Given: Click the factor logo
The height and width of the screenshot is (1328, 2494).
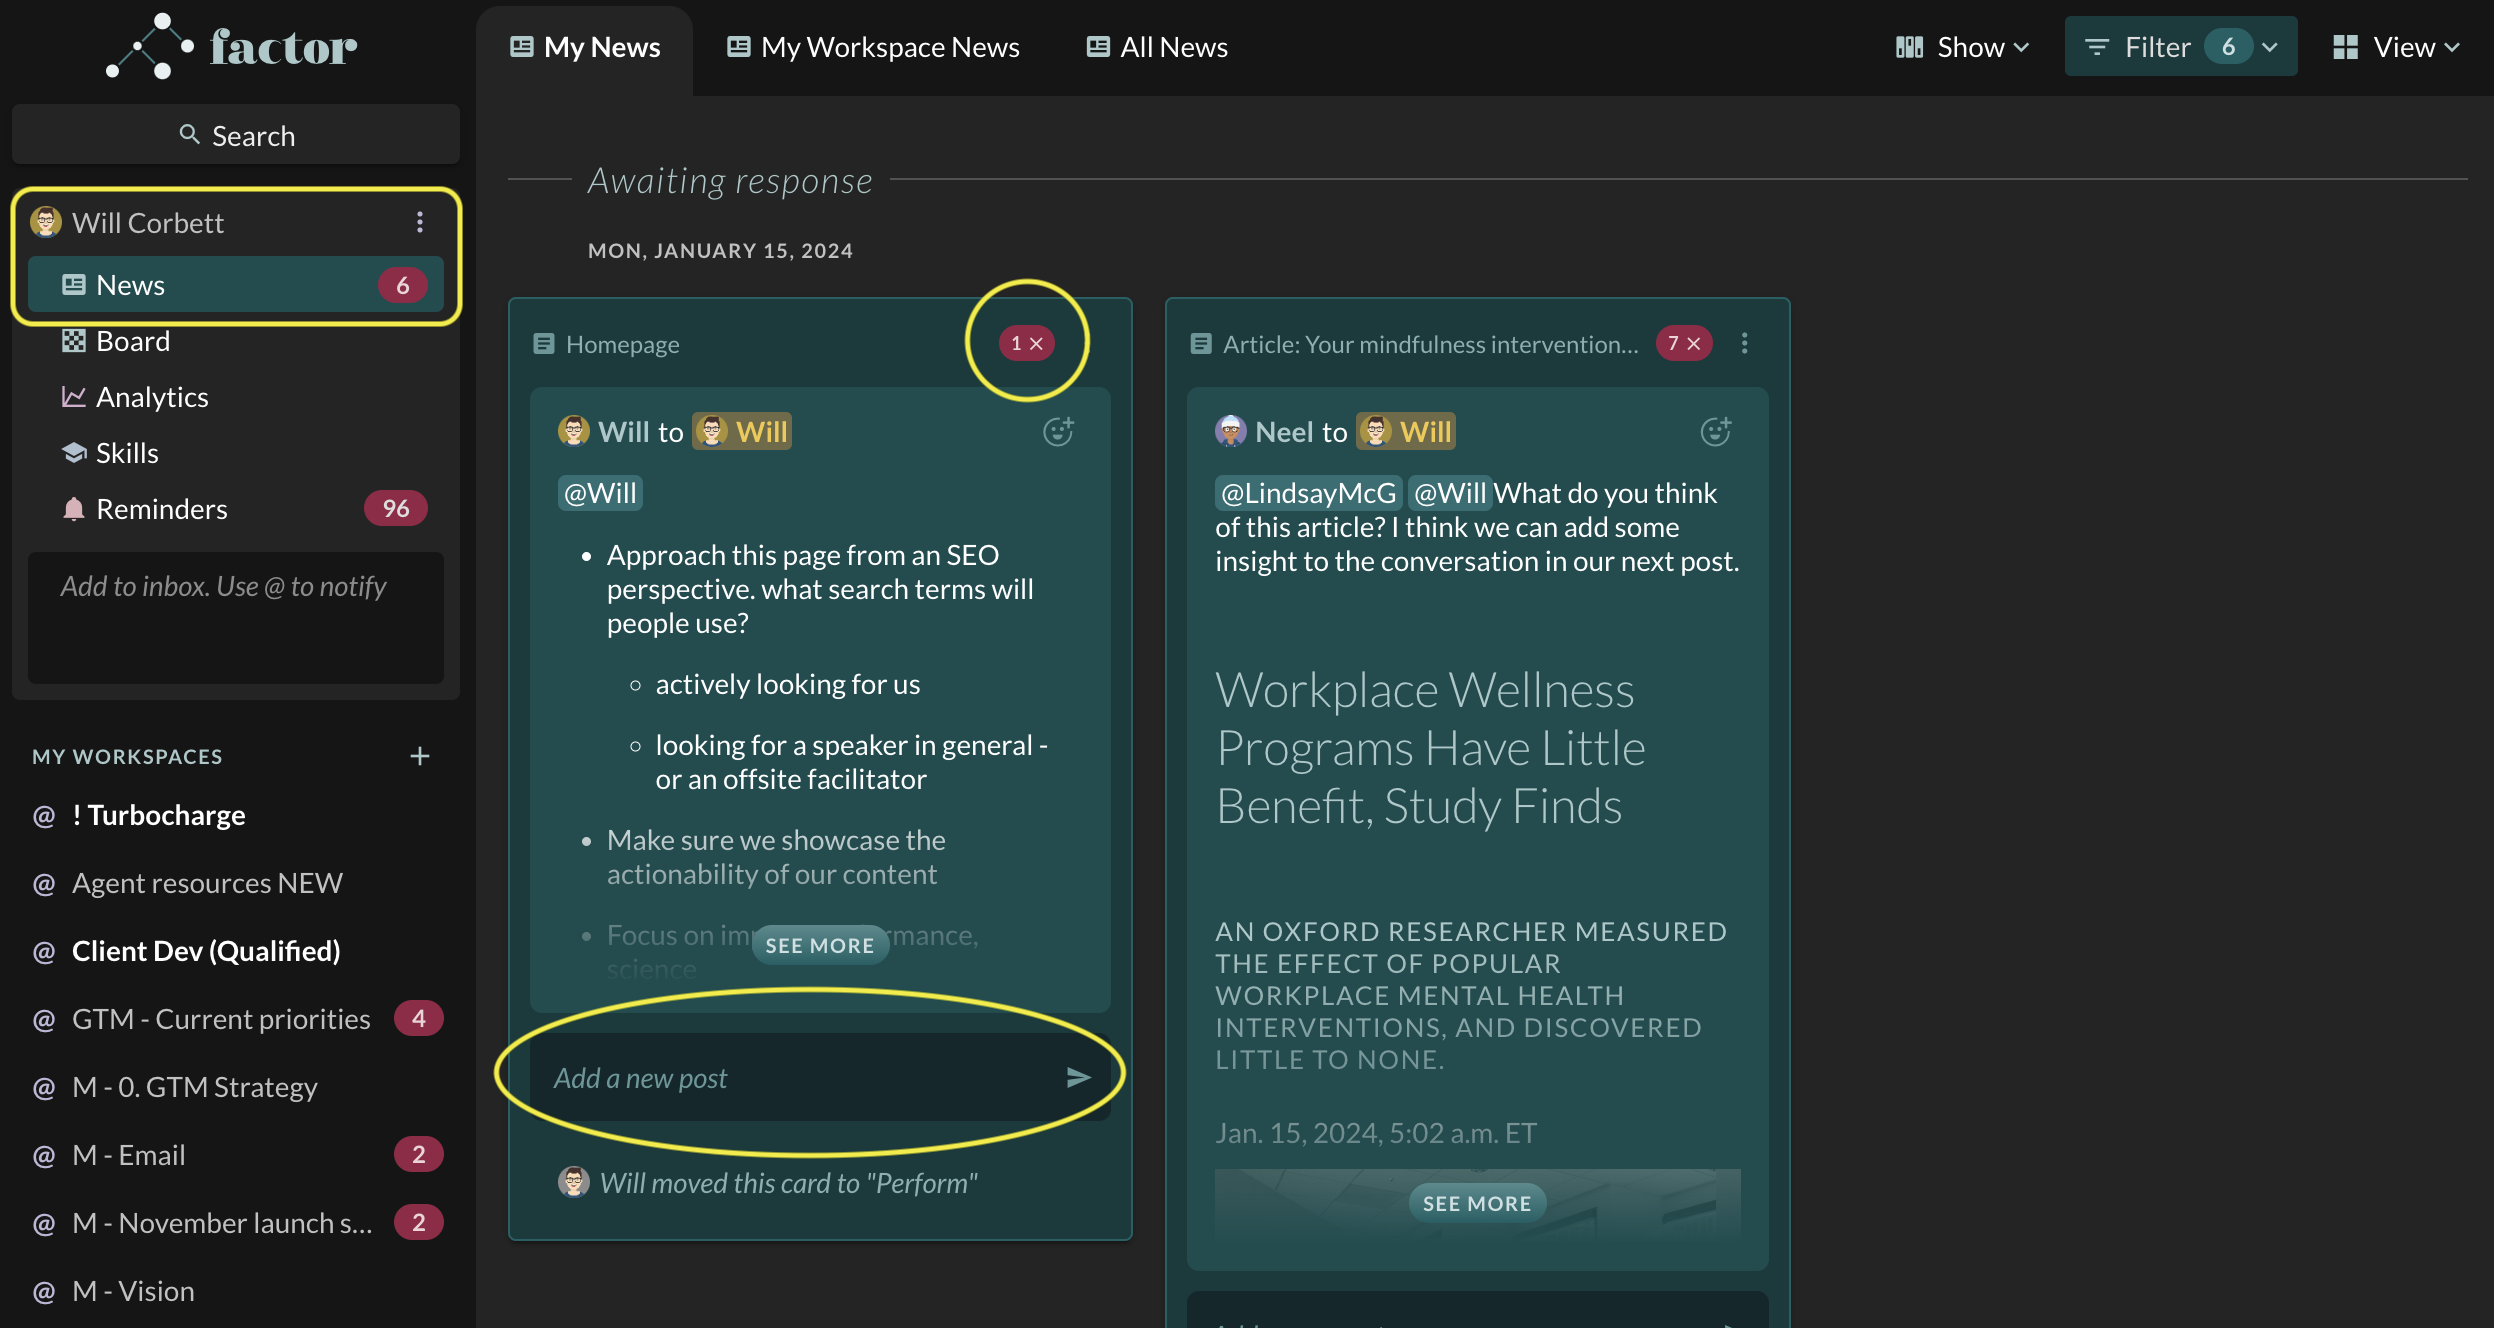Looking at the screenshot, I should (x=232, y=46).
